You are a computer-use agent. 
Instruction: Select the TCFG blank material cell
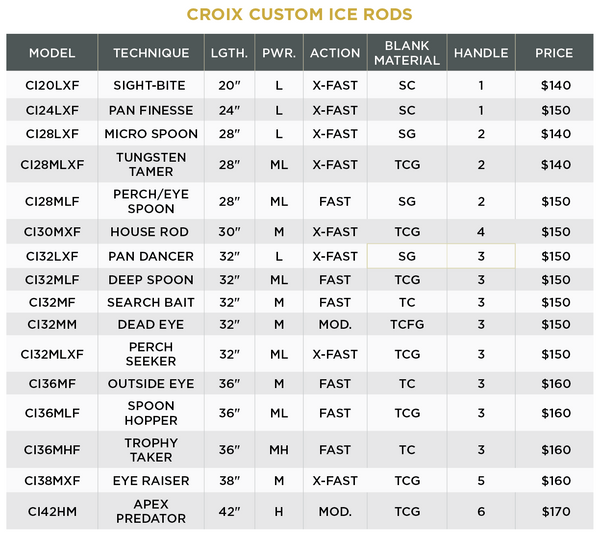406,324
